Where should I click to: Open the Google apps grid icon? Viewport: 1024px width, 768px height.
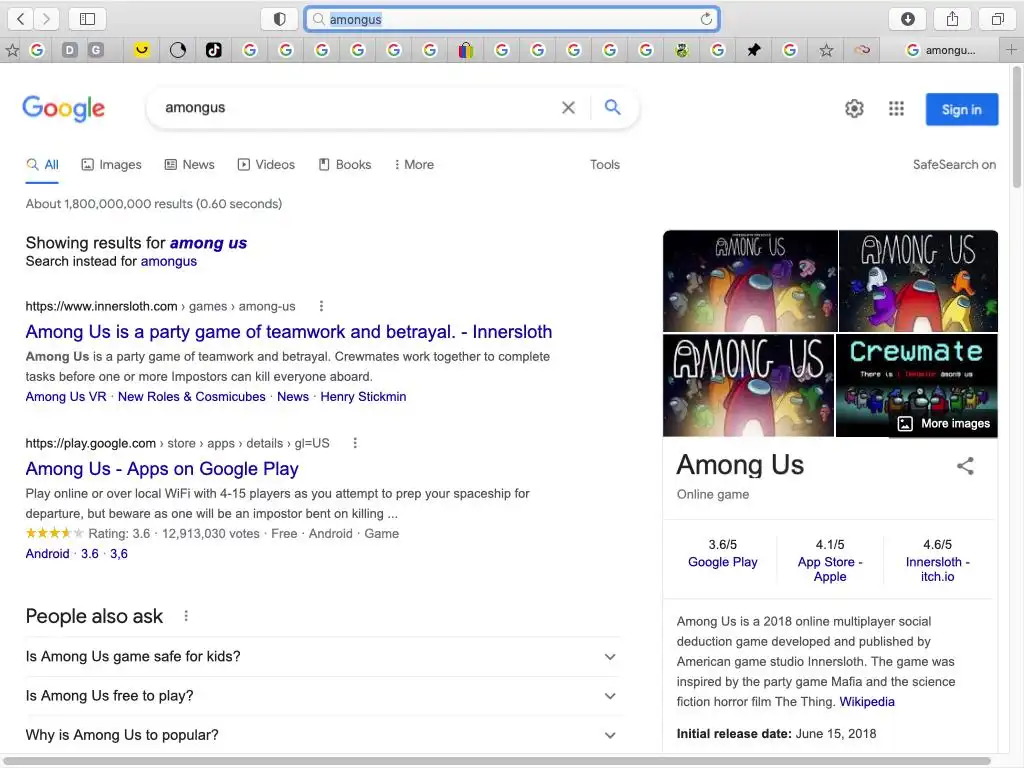tap(897, 108)
